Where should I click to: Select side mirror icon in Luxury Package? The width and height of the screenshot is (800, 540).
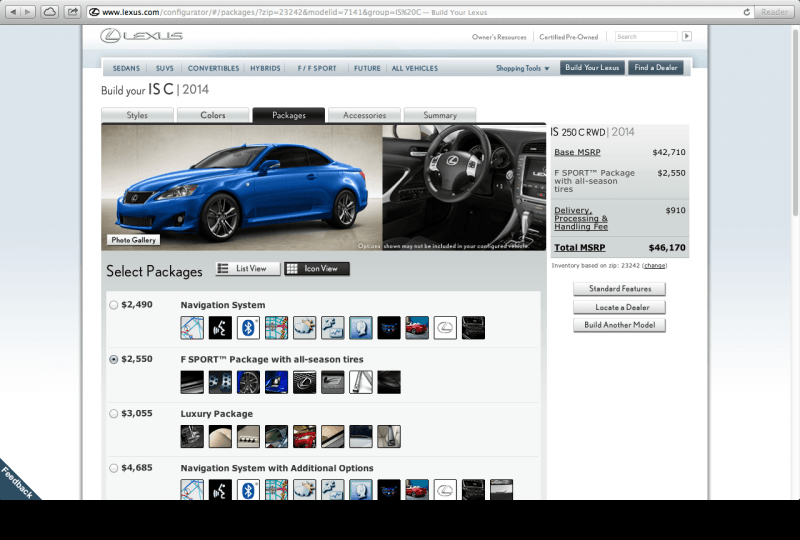pyautogui.click(x=276, y=436)
